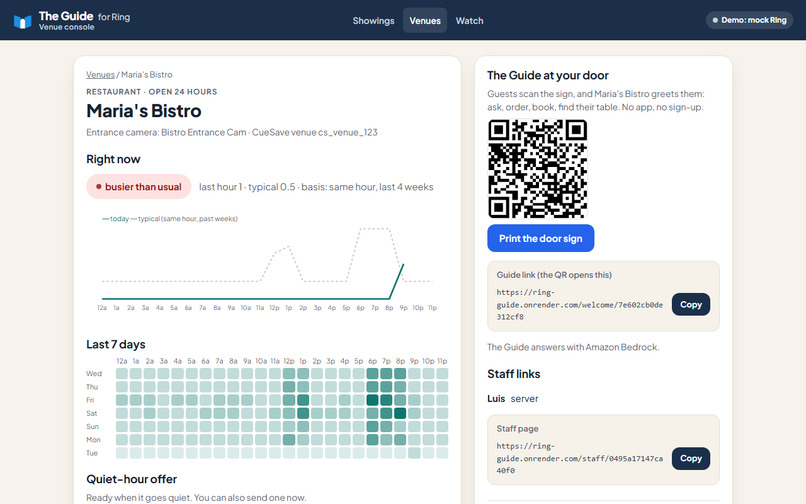Click the Maria's Bistro heading
Screen dimensions: 806x504
[x=143, y=111]
